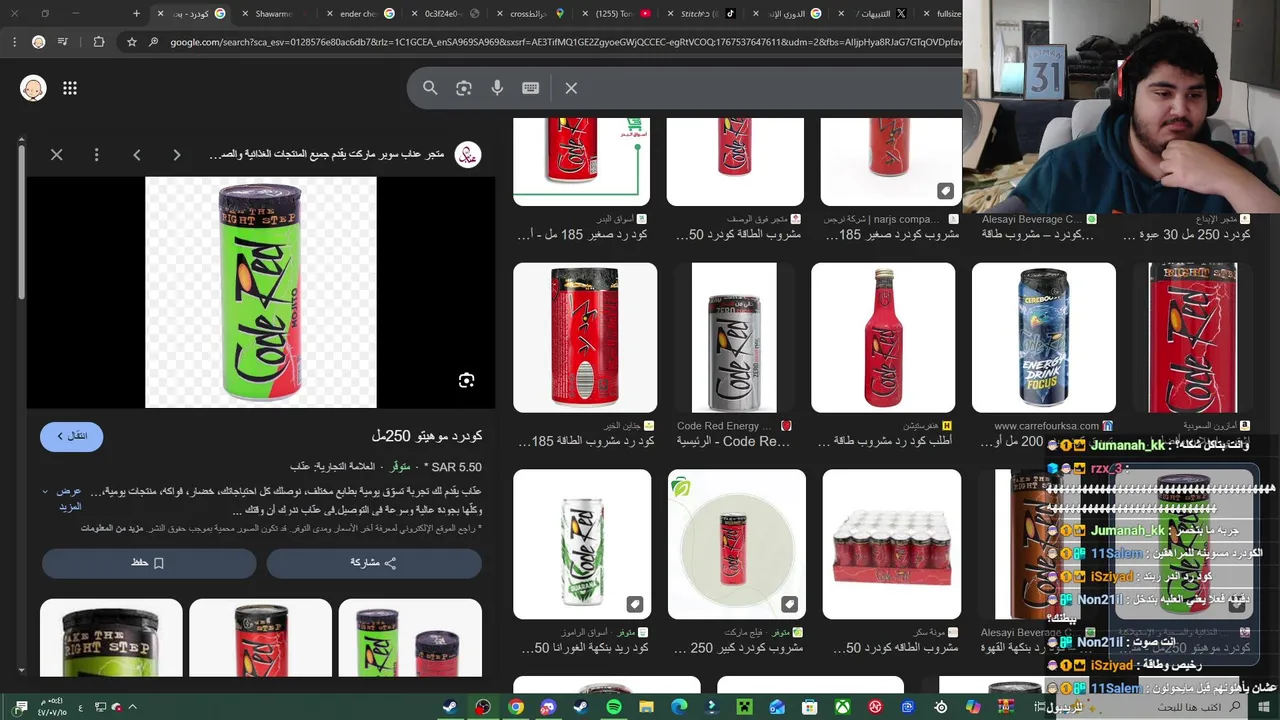The height and width of the screenshot is (720, 1280).
Task: Bookmark this page with the star icon
Action: 131,42
